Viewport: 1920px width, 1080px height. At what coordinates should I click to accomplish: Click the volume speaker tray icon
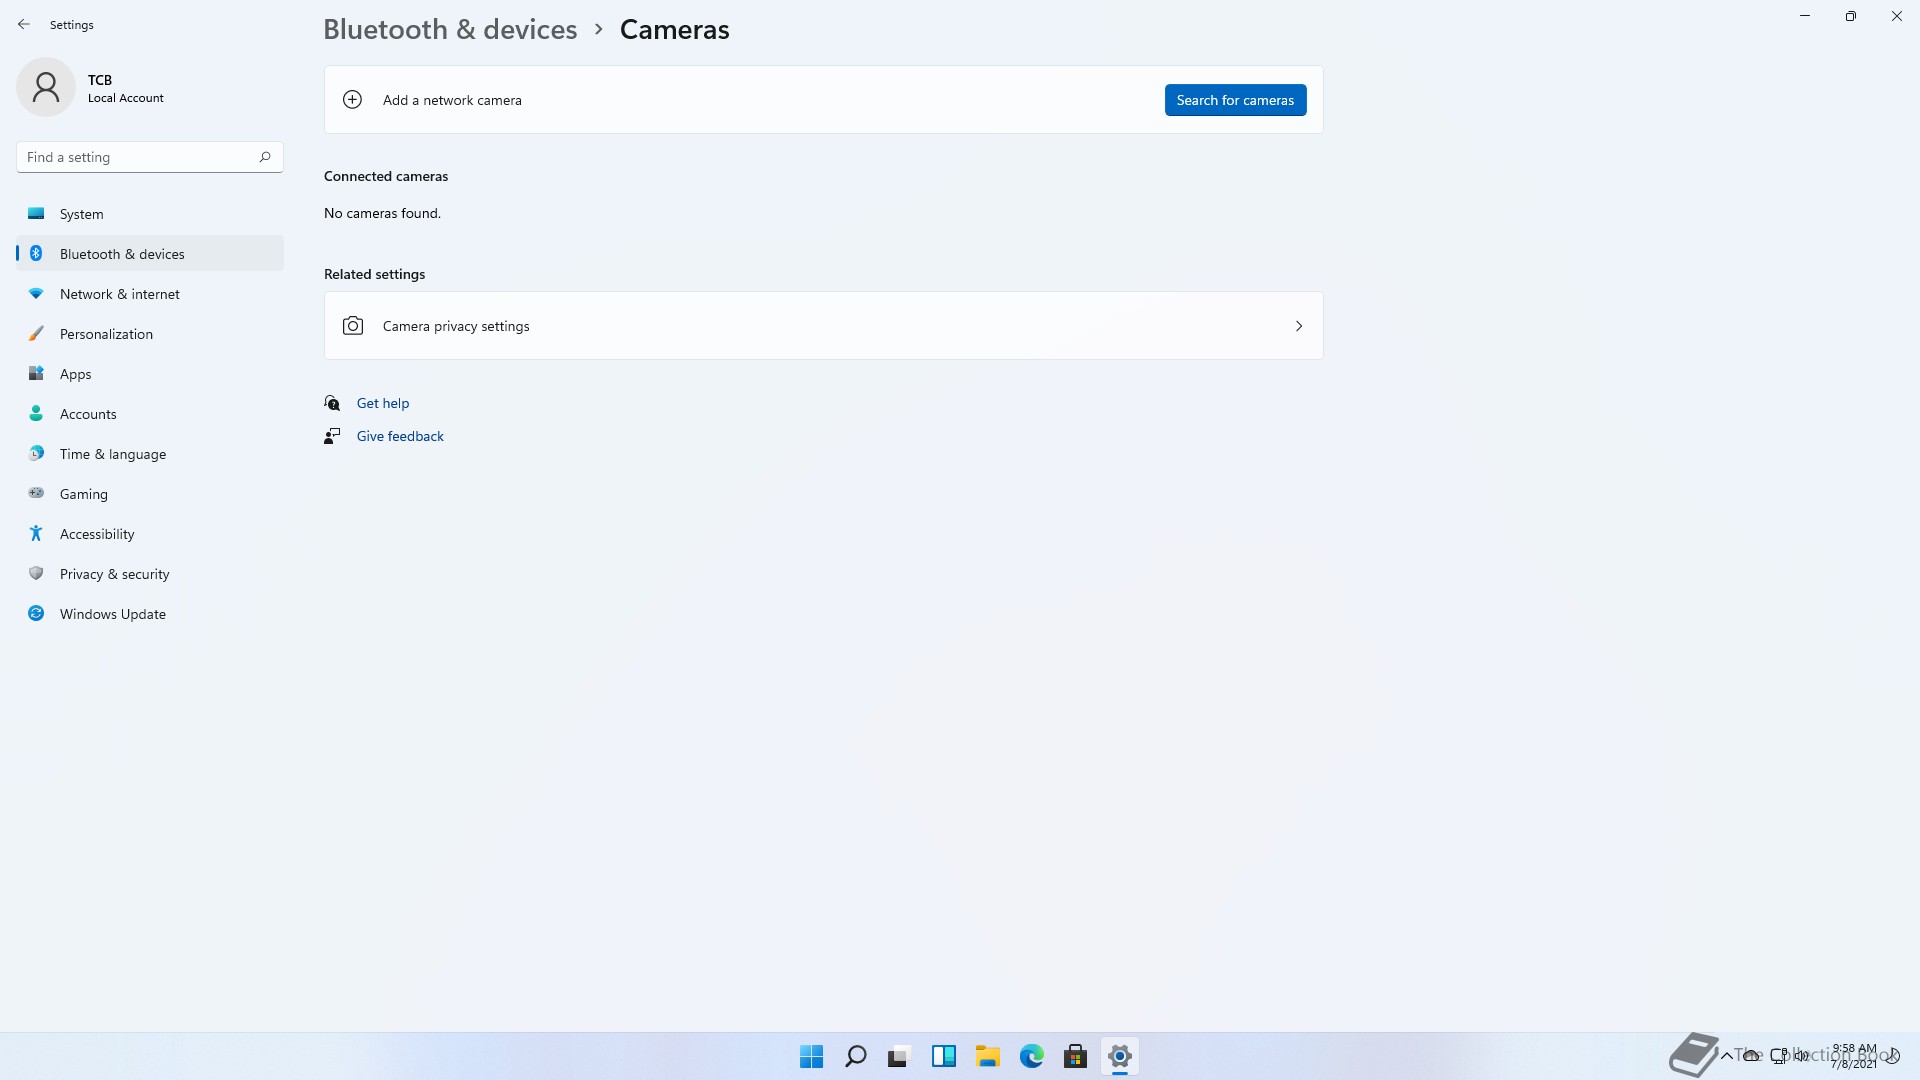[x=1802, y=1056]
